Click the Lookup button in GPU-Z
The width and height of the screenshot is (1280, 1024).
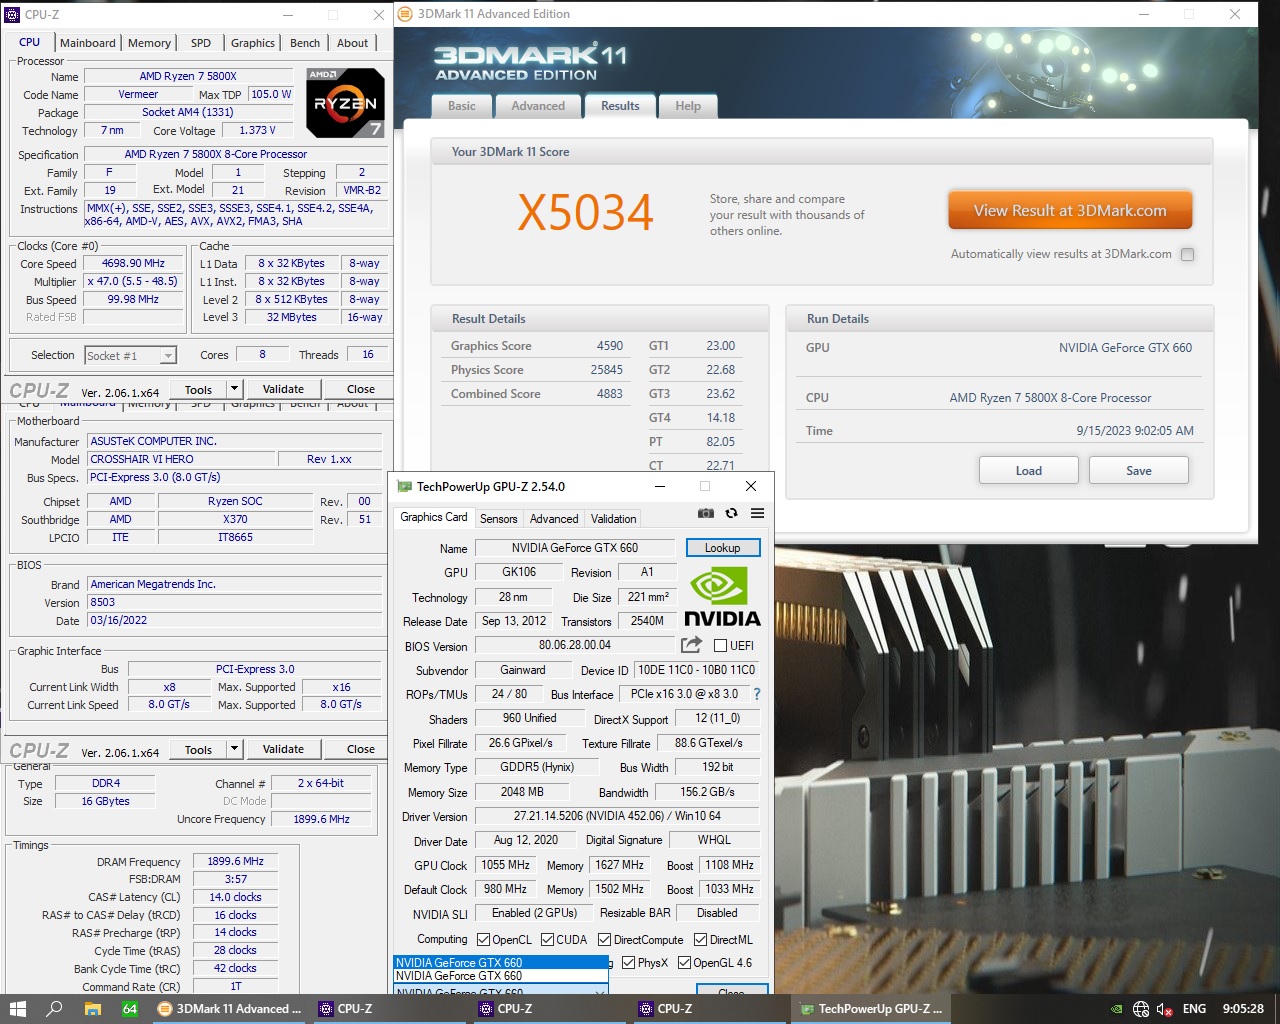(x=722, y=548)
